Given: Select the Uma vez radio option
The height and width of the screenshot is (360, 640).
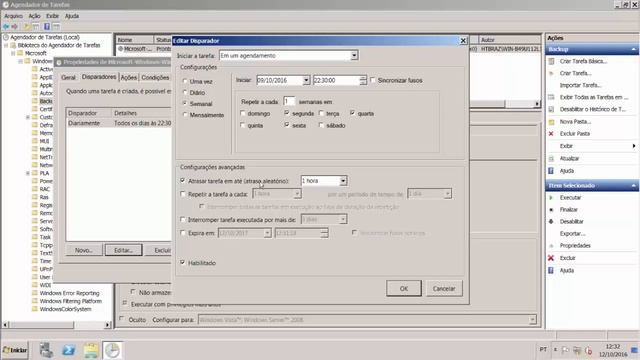Looking at the screenshot, I should pyautogui.click(x=185, y=81).
